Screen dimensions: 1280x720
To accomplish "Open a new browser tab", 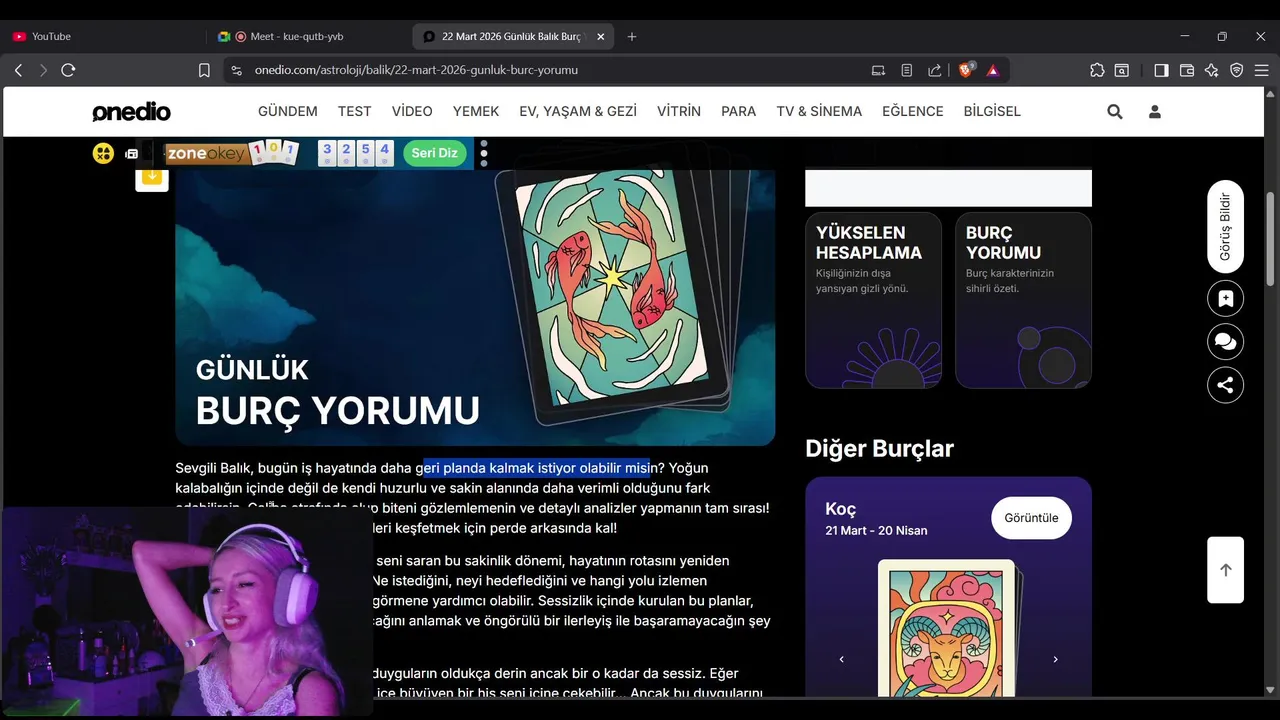I will click(632, 36).
